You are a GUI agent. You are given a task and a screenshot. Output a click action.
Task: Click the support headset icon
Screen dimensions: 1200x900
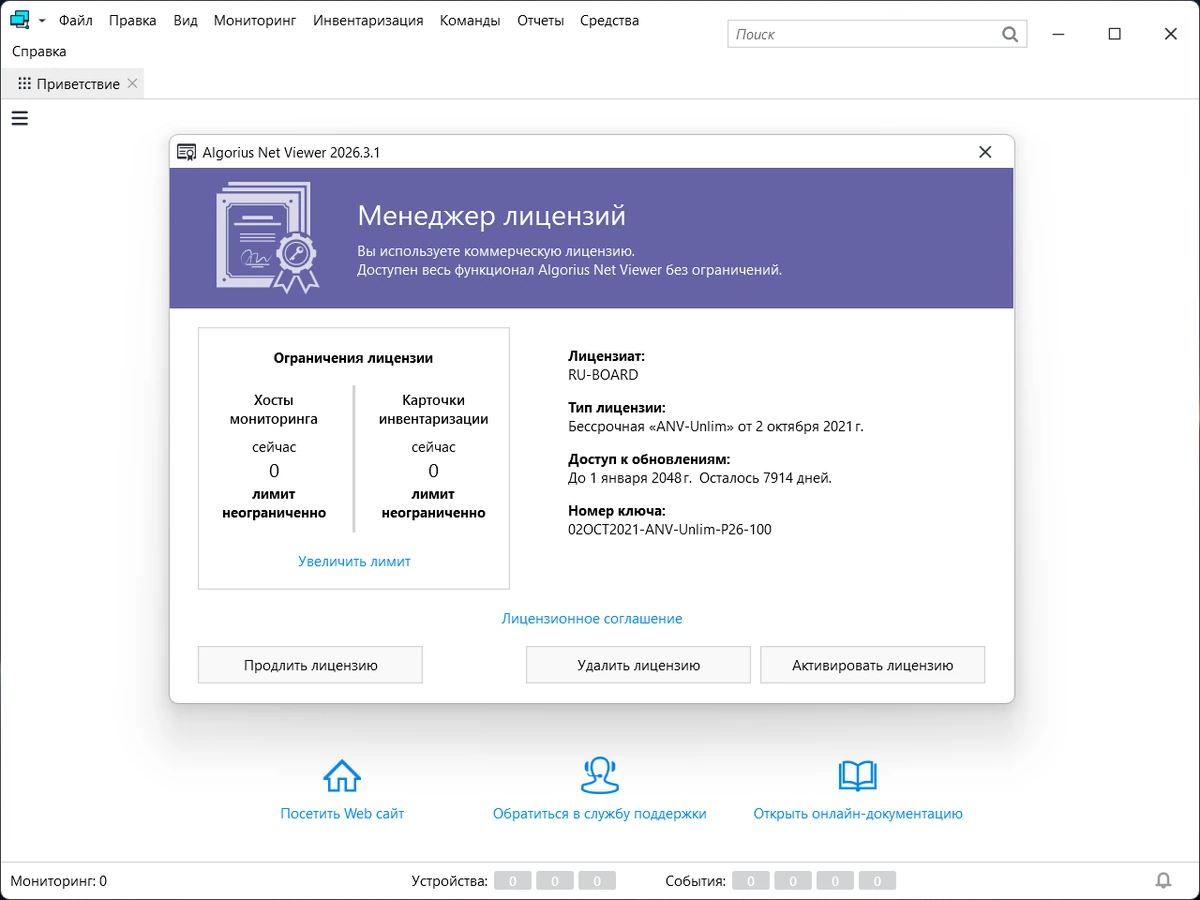[x=599, y=775]
